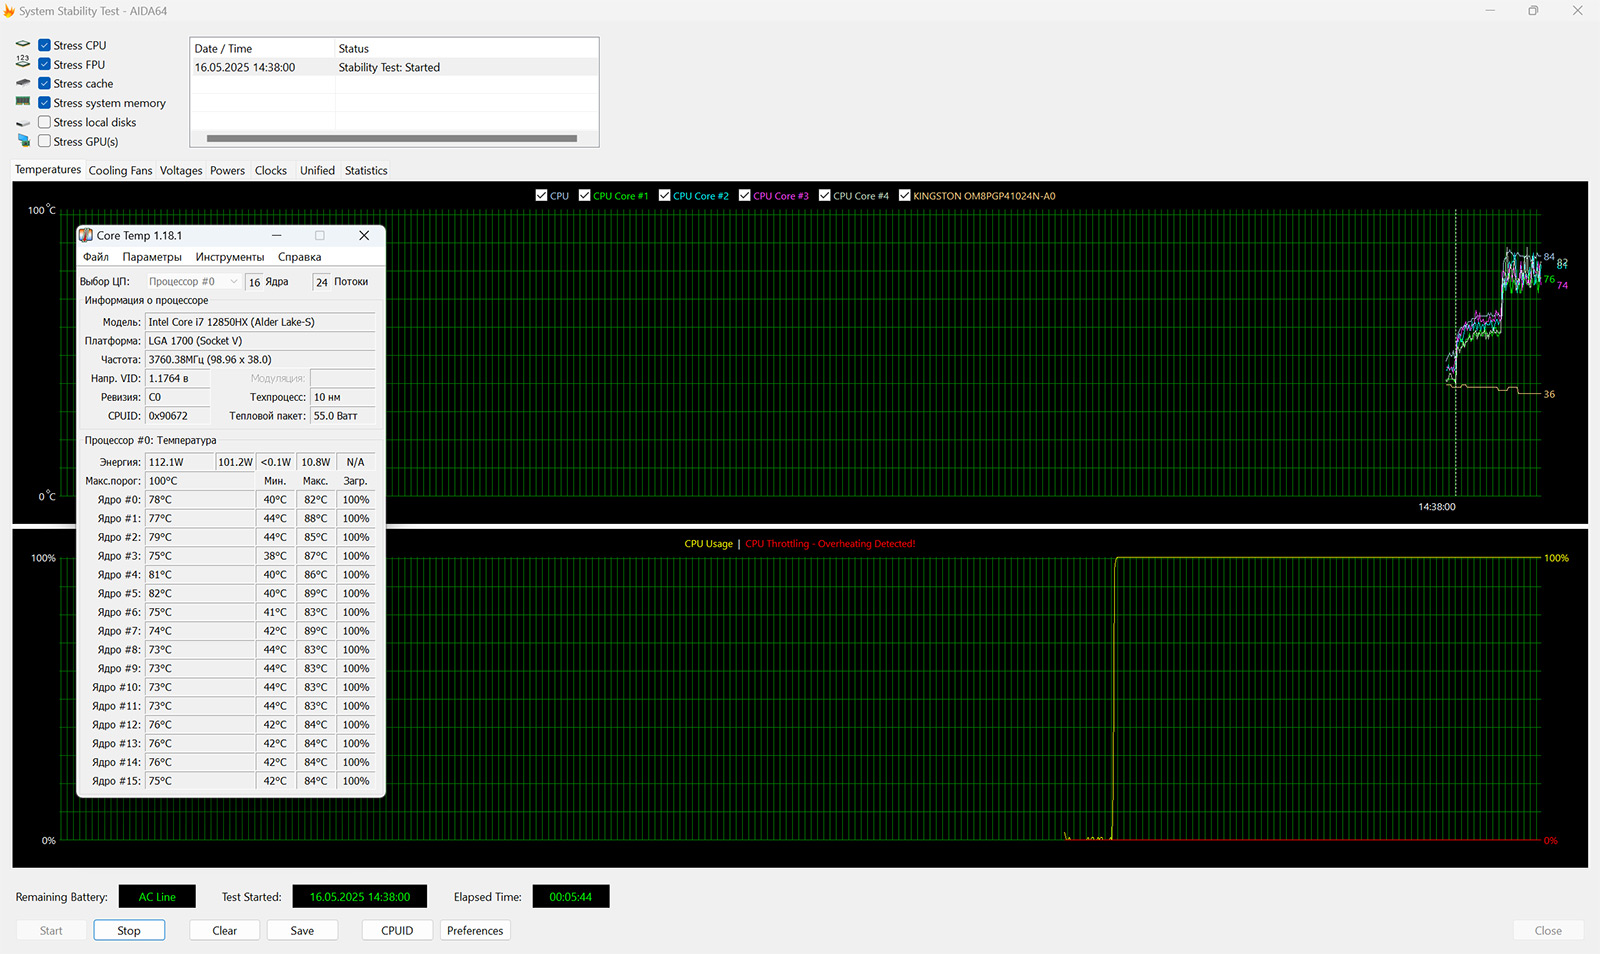
Task: Click the disk icon beside Stress local disks
Action: point(23,122)
